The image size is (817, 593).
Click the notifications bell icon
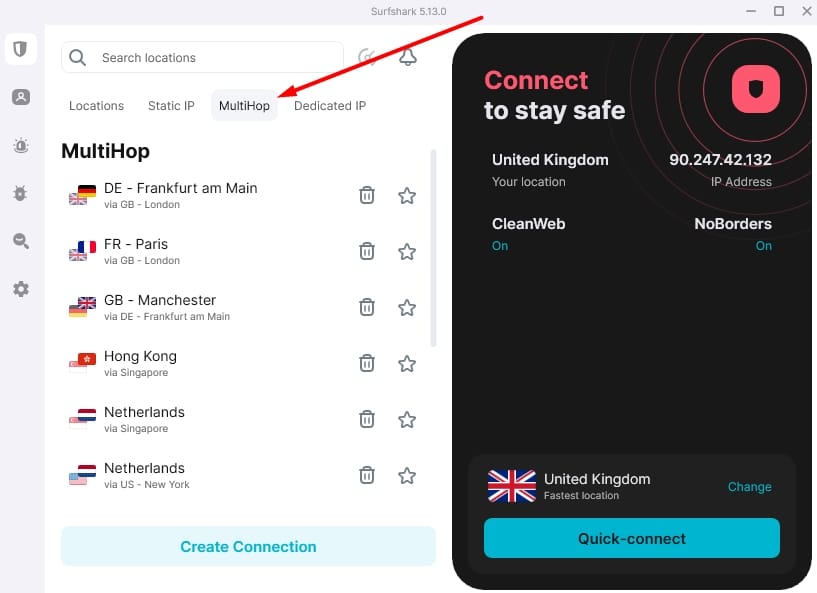click(407, 57)
